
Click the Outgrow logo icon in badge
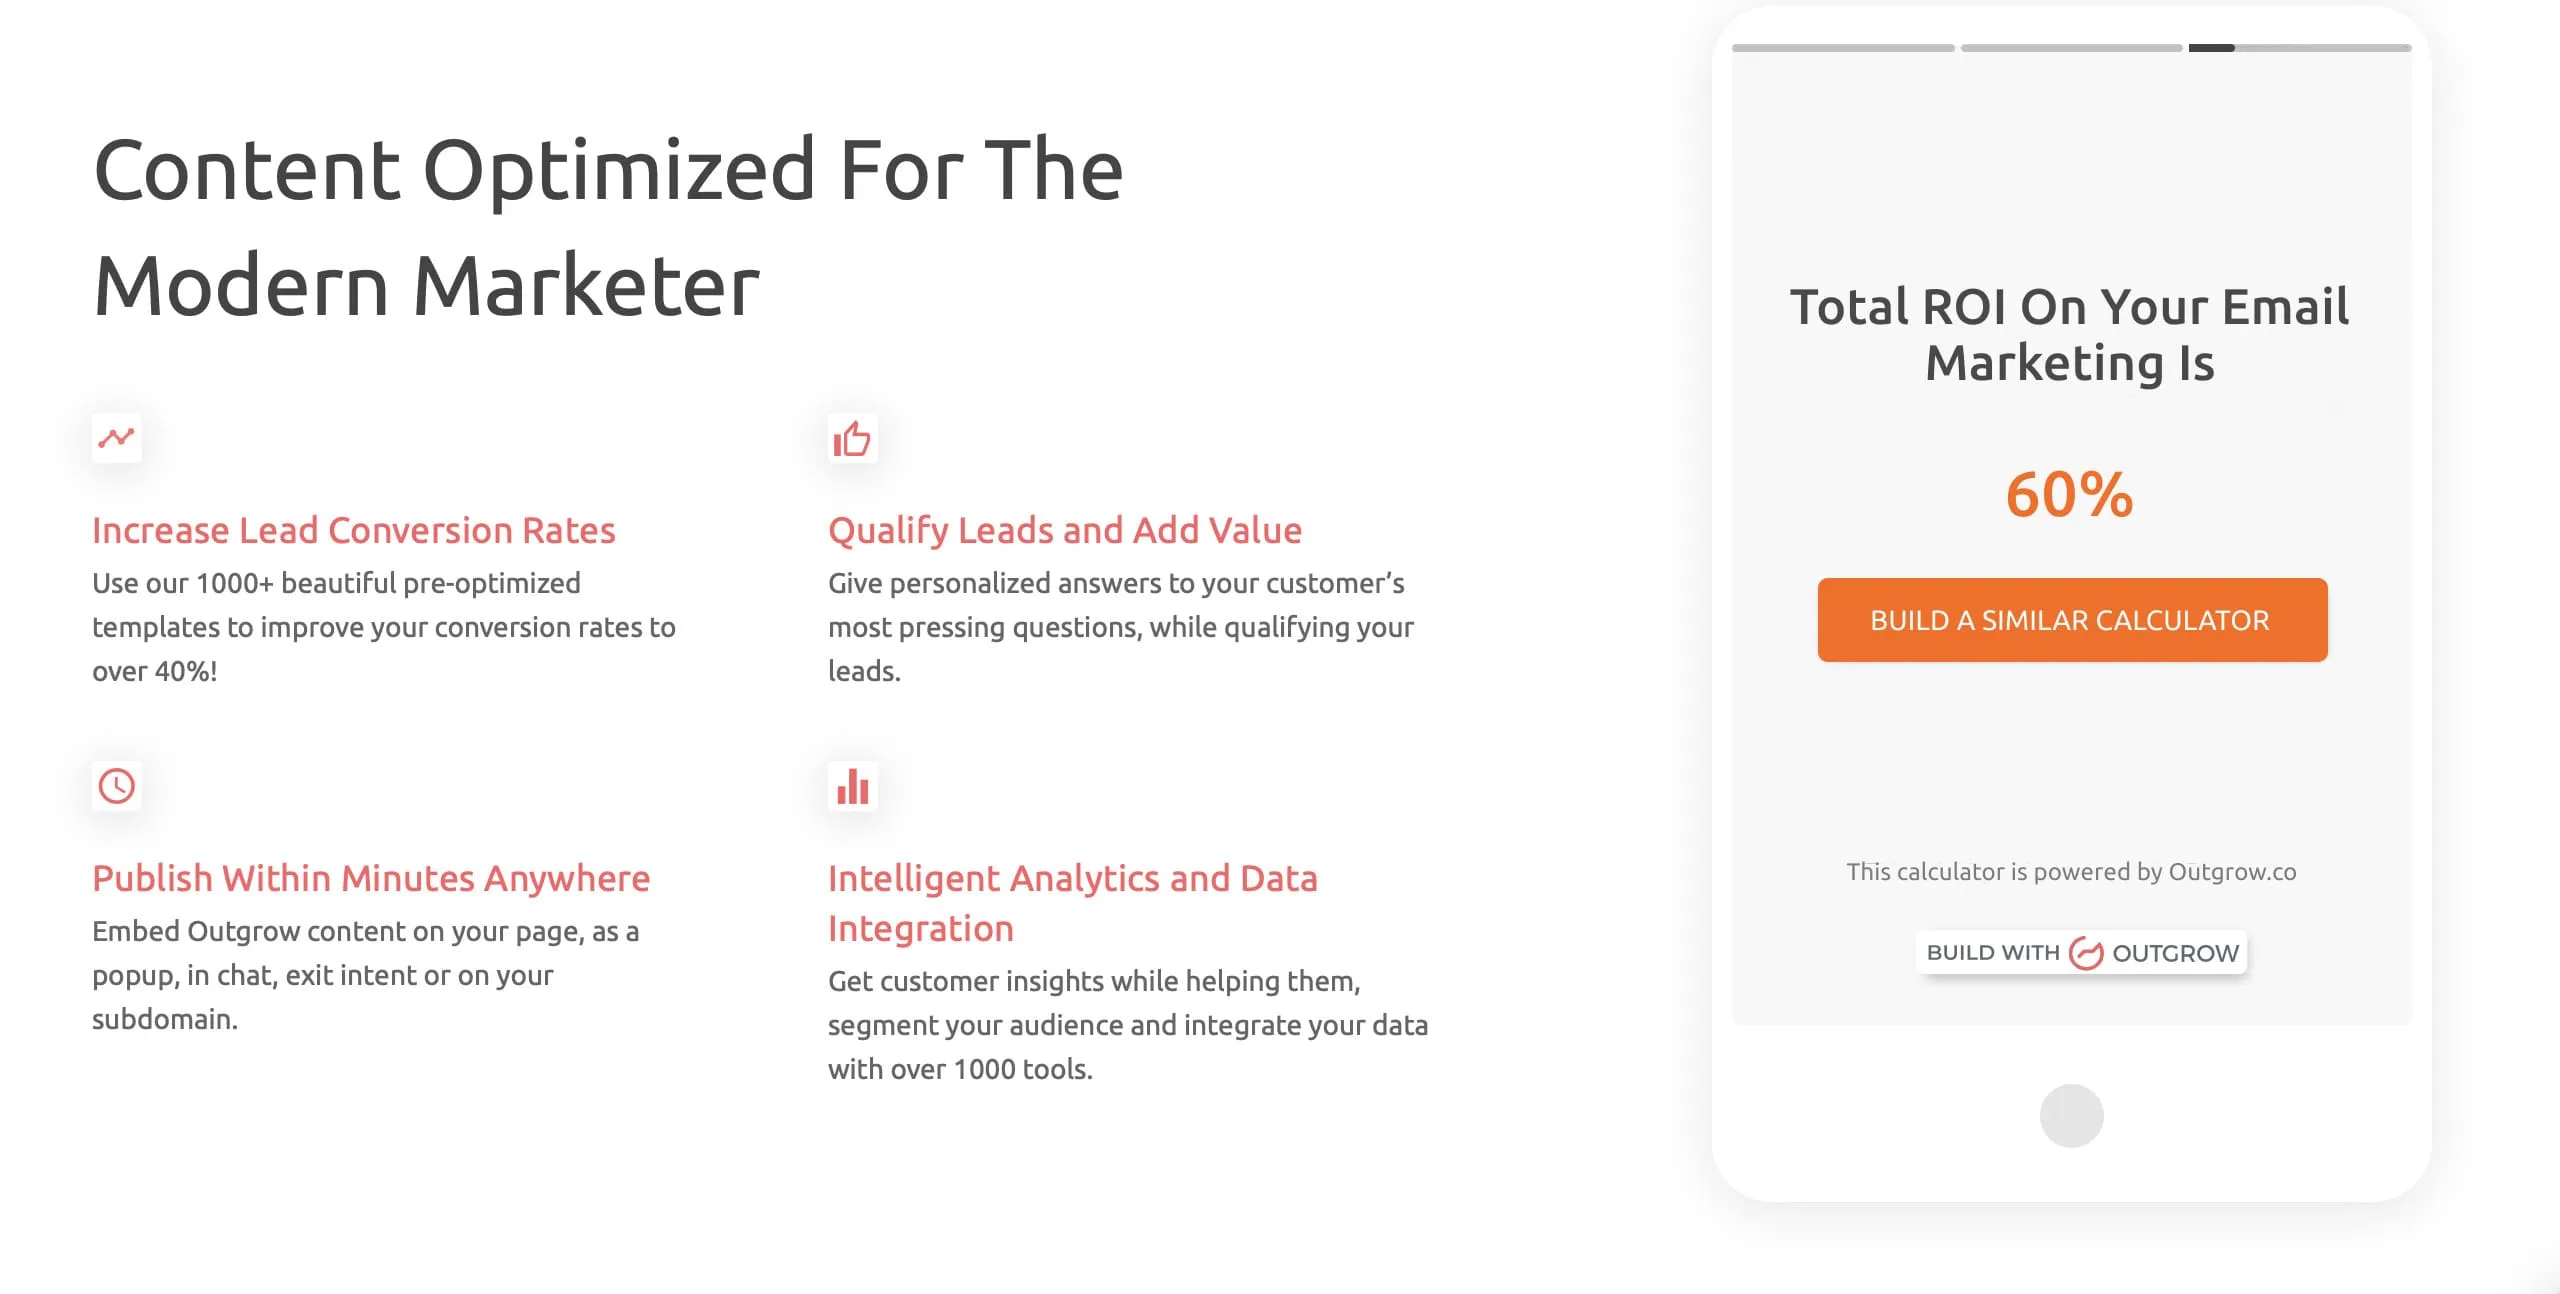pyautogui.click(x=2085, y=952)
